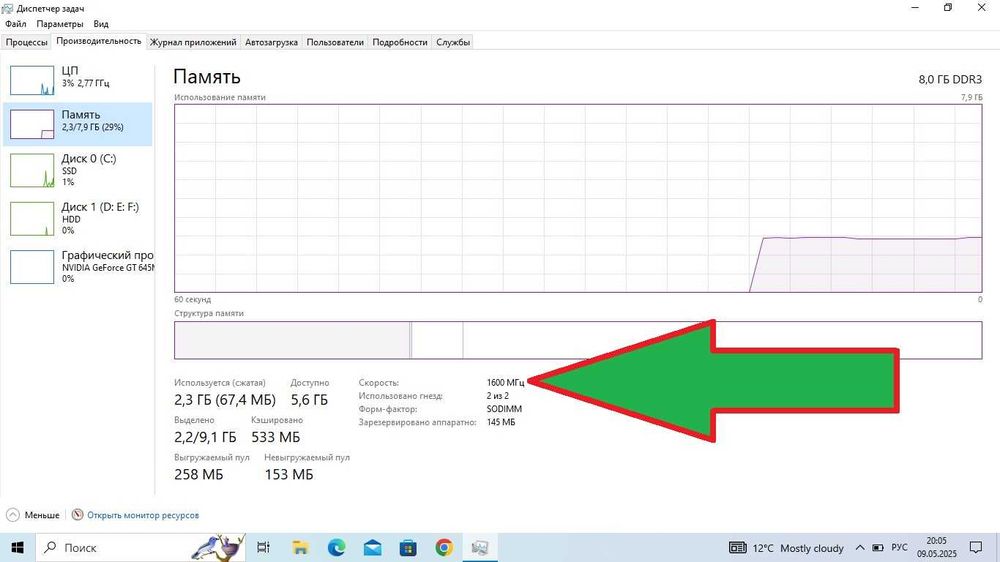Screen dimensions: 1000x562
Task: Click the '258 МБ' paged pool value
Action: pos(198,475)
